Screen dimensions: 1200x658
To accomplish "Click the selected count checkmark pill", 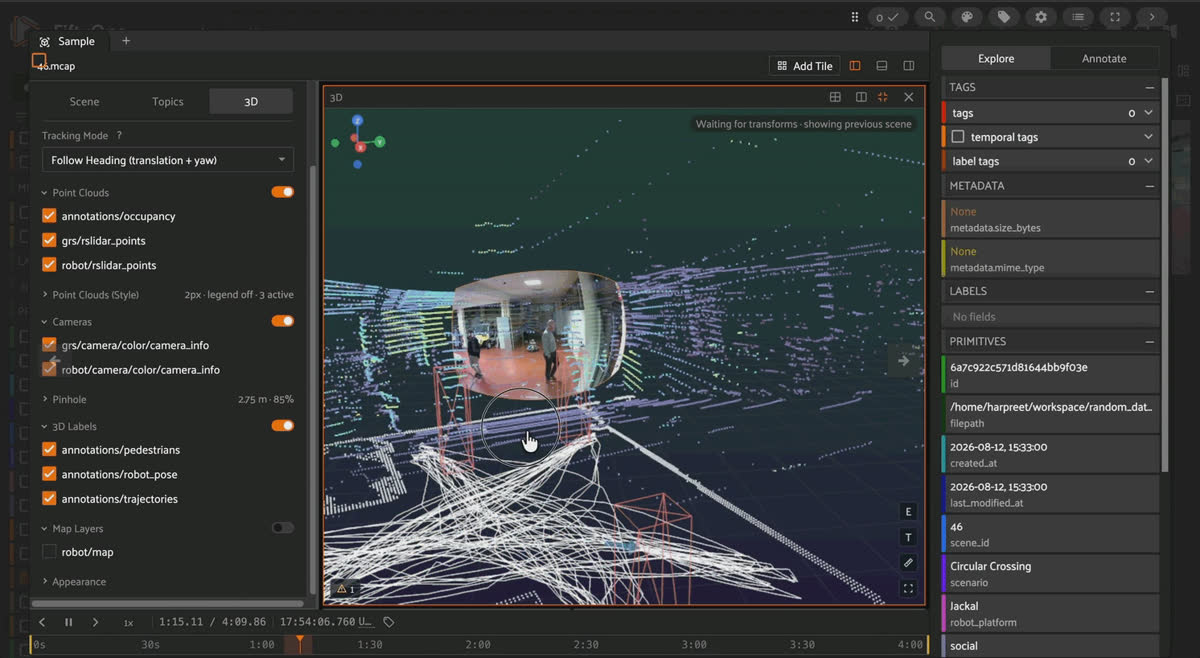I will click(x=888, y=17).
